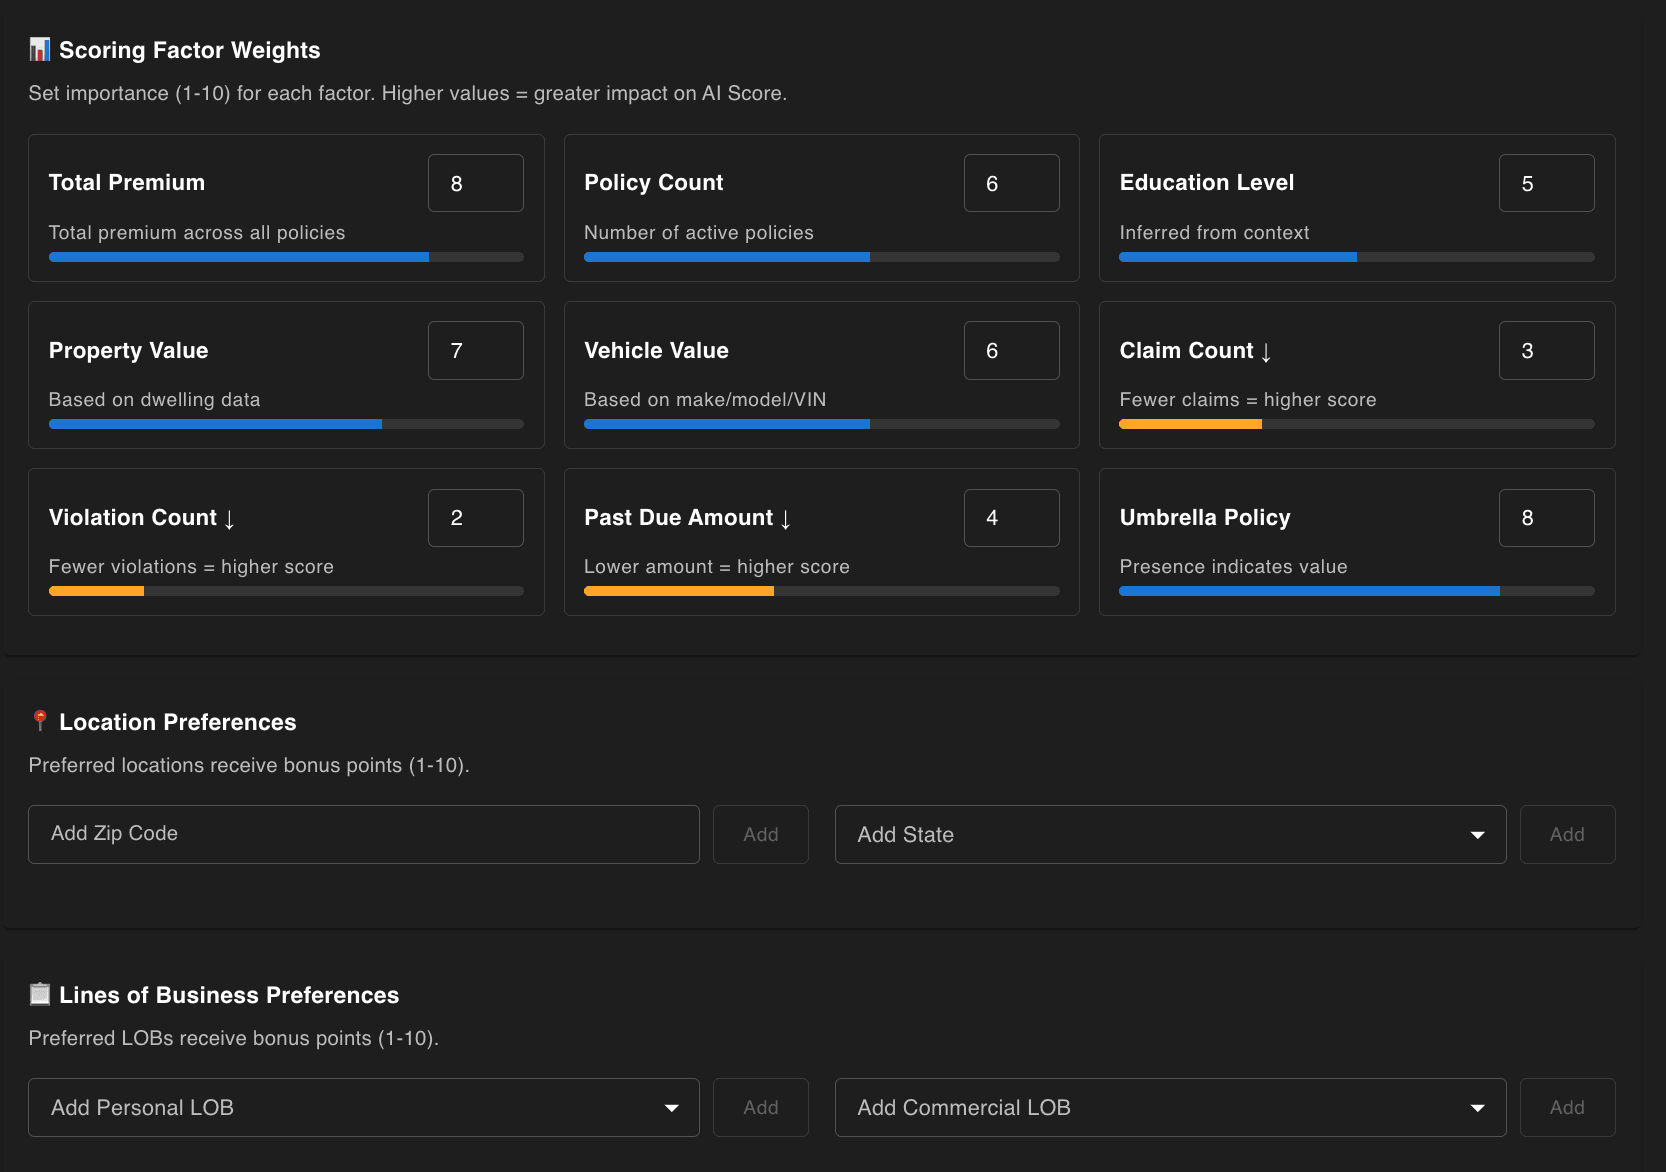Click the 'Total Premium' card title
The height and width of the screenshot is (1172, 1666).
[x=127, y=182]
